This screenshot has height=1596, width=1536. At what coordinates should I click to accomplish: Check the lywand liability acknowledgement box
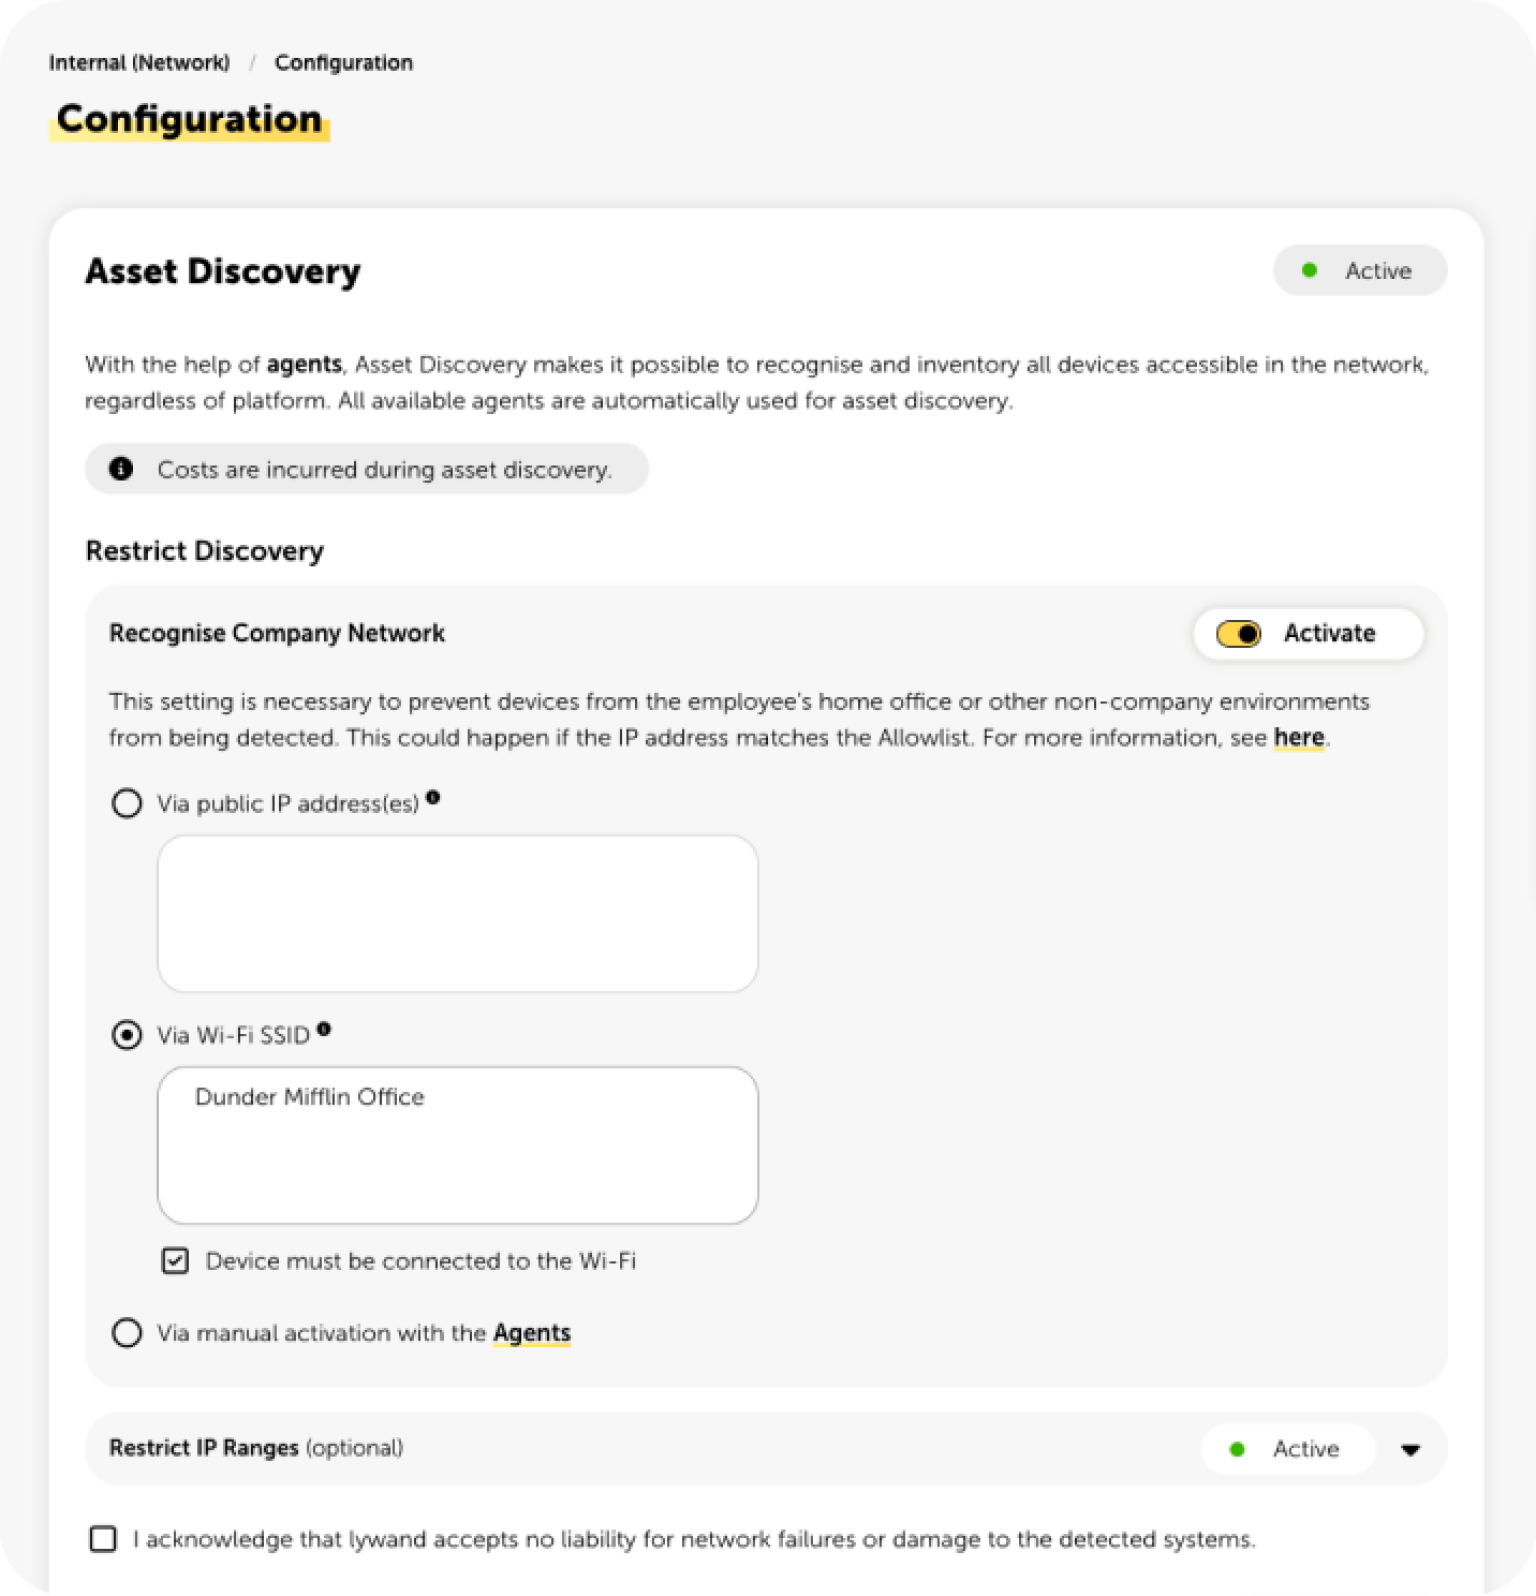[x=104, y=1539]
